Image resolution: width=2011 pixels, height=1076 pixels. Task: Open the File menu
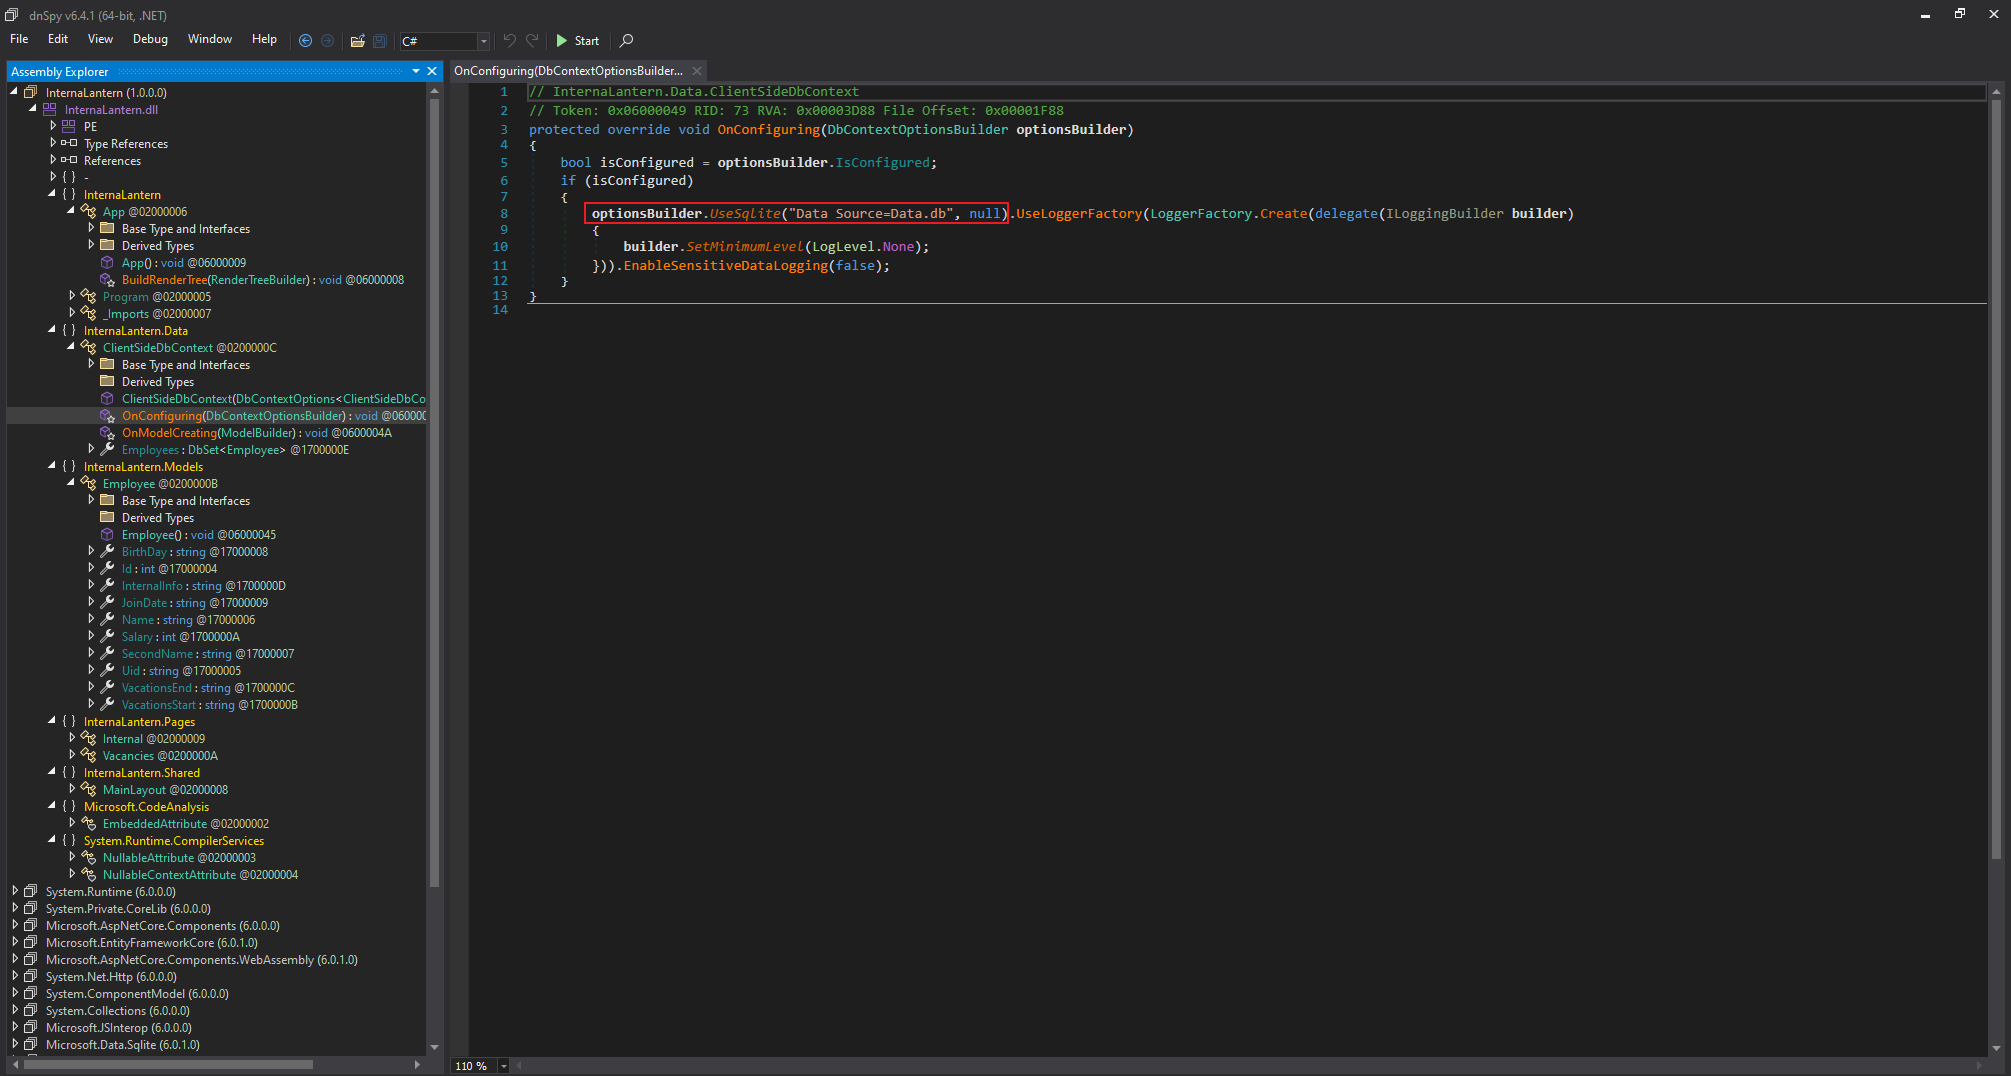click(x=19, y=39)
